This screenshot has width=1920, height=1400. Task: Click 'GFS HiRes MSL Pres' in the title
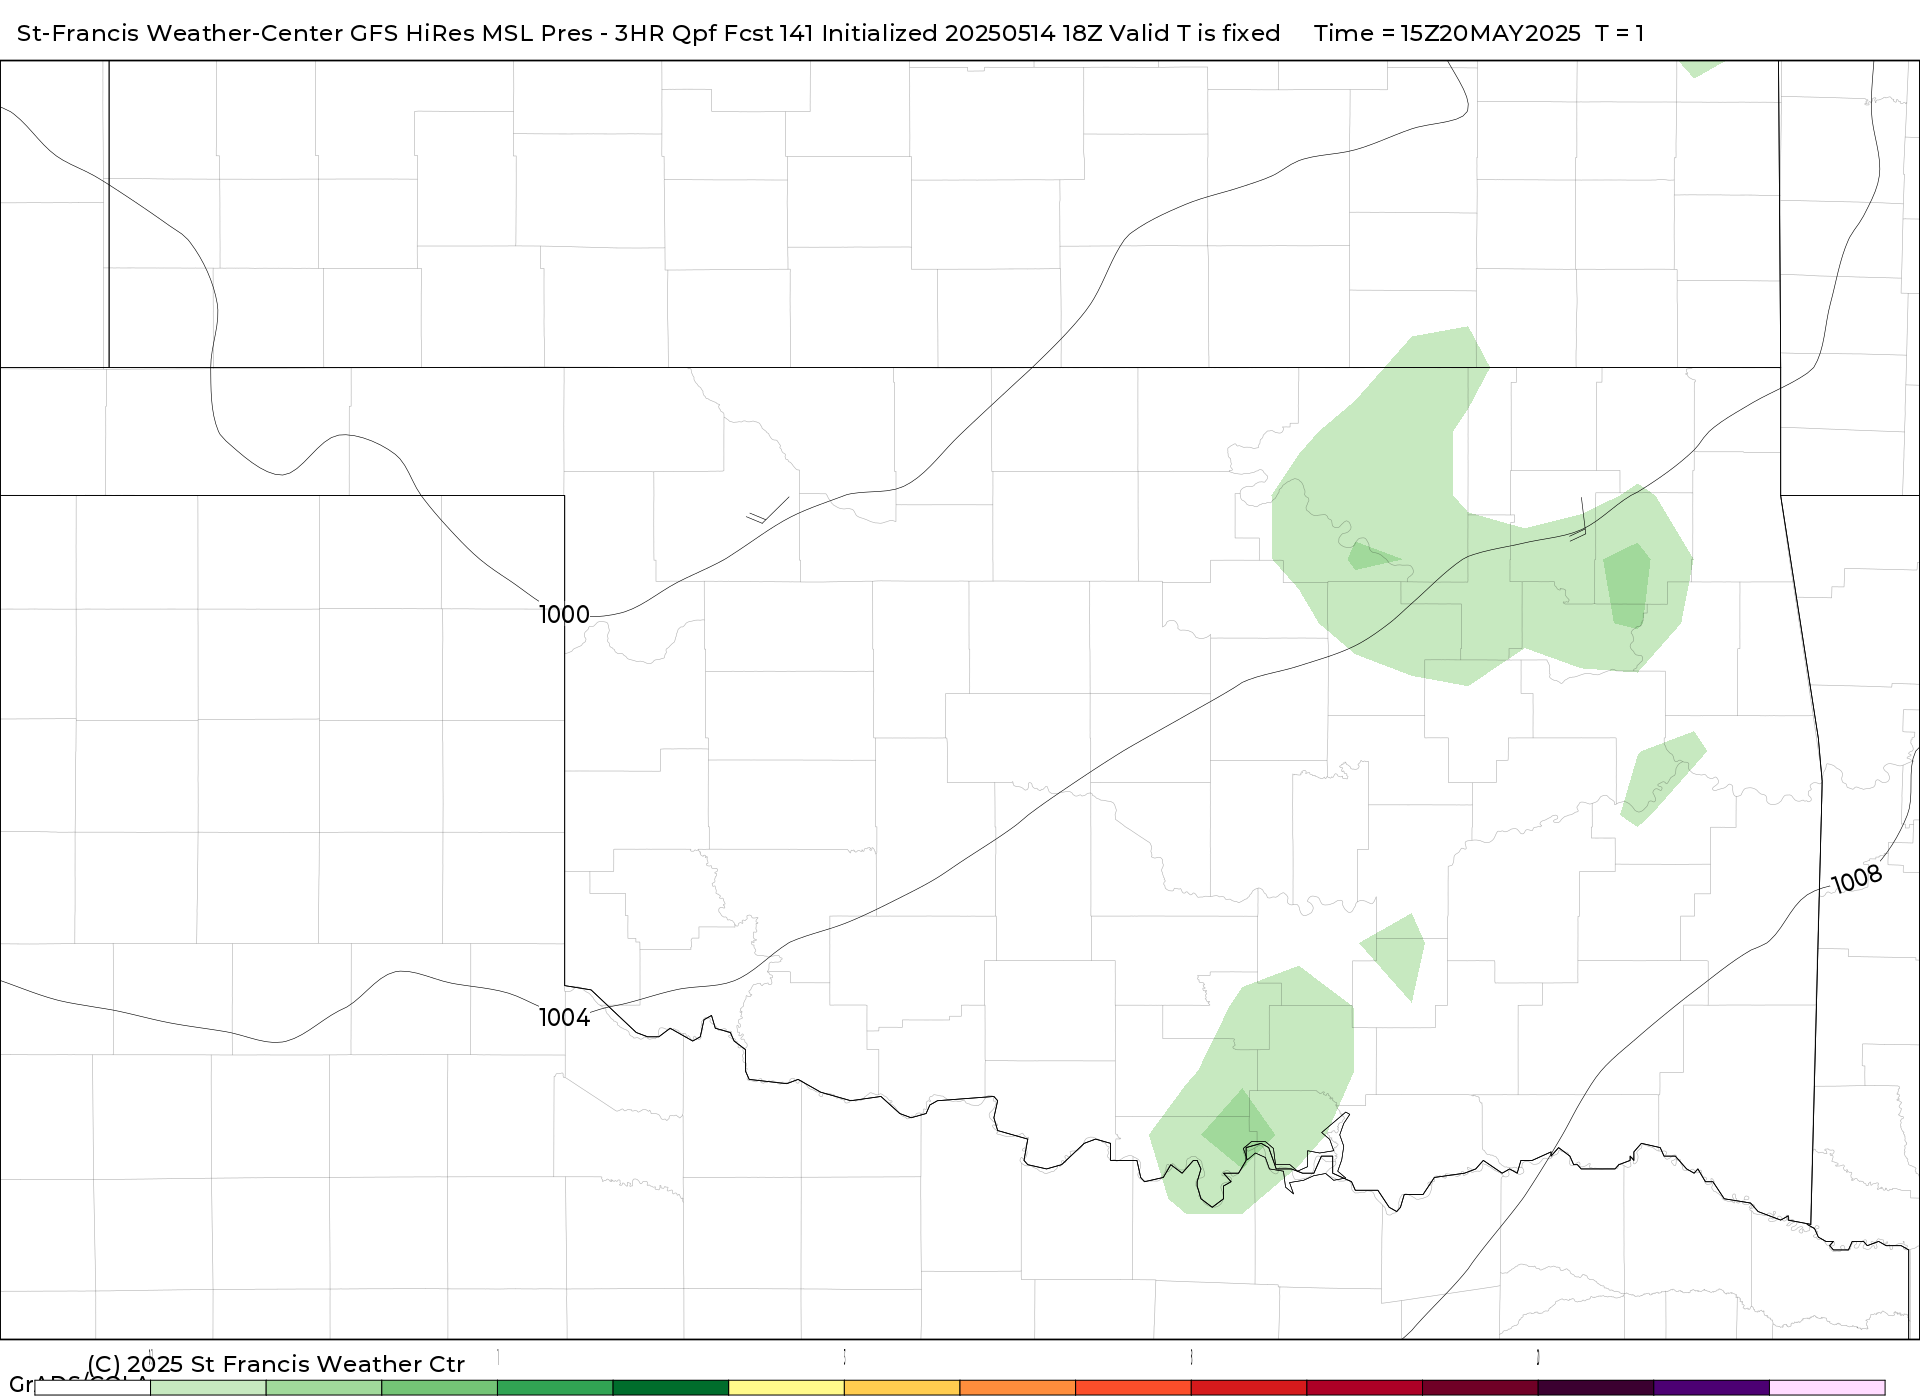click(x=471, y=33)
